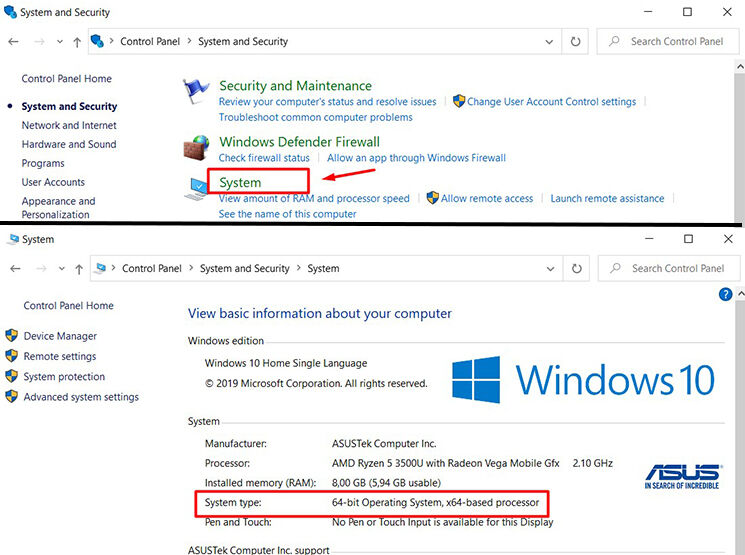Go up one level in System window
The height and width of the screenshot is (555, 745).
click(x=79, y=269)
